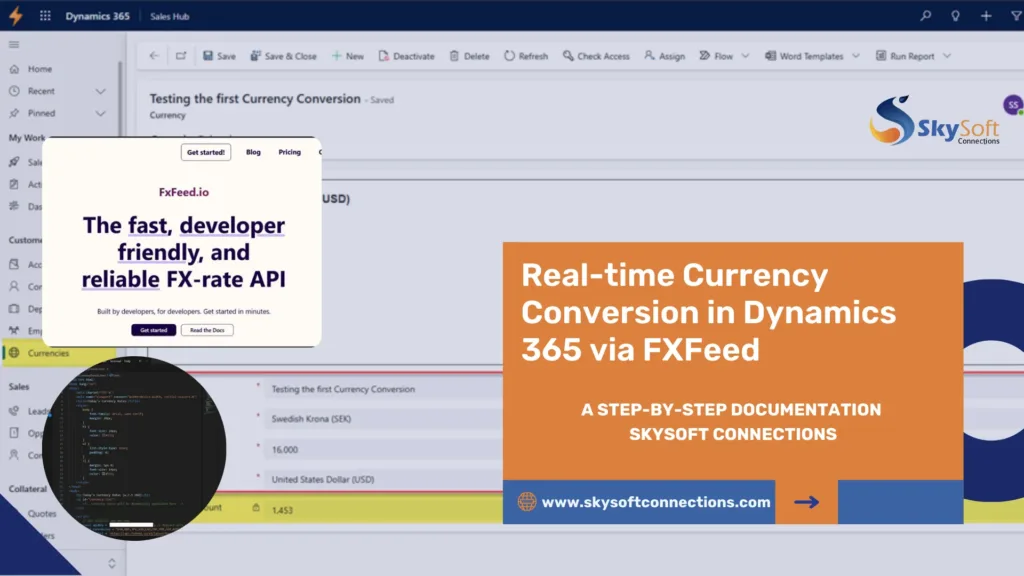Click the Read the Docs button

point(207,330)
